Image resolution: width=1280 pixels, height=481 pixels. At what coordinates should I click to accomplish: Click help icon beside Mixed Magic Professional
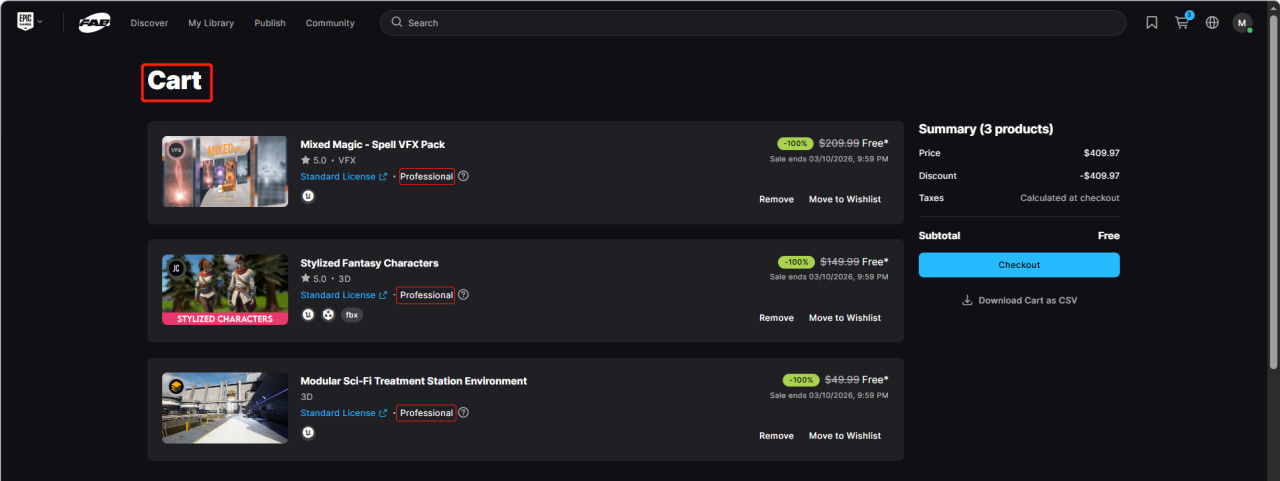[x=463, y=177]
